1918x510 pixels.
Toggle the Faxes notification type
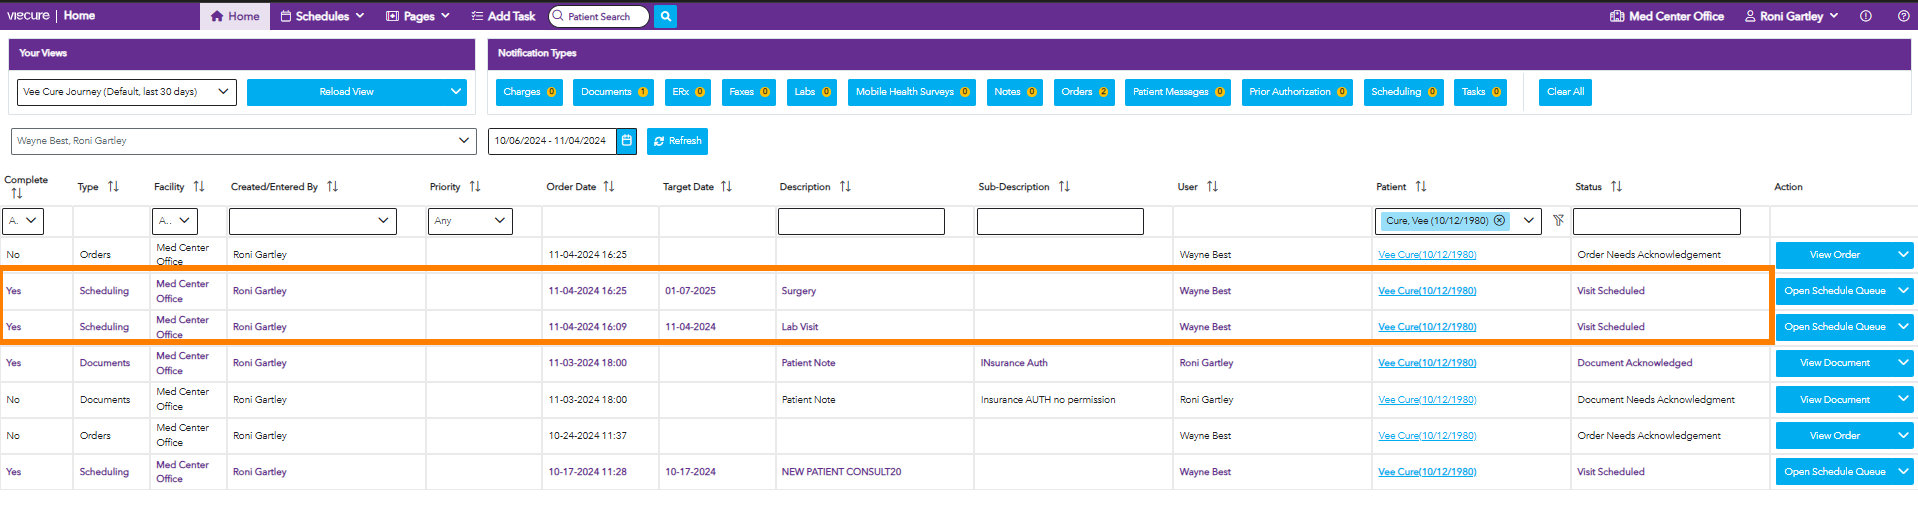[749, 92]
